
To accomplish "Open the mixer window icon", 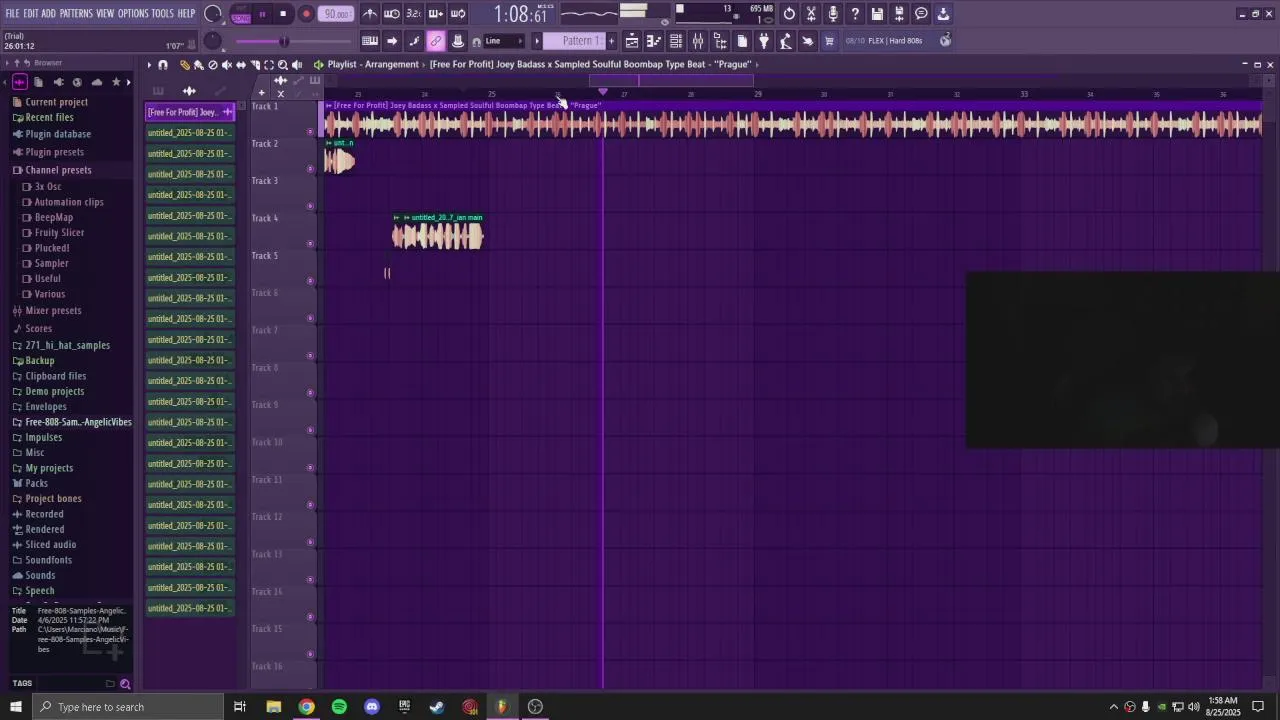I will click(x=698, y=41).
